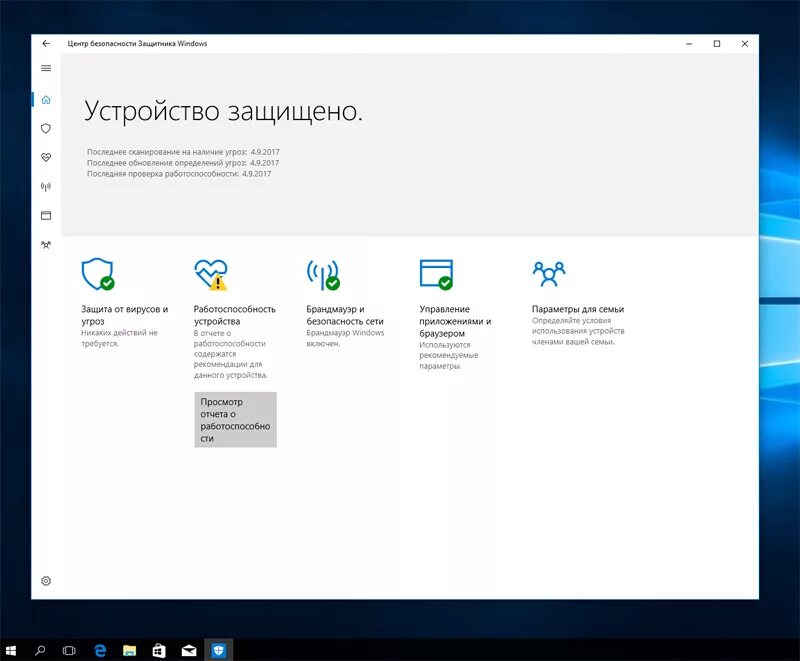Open the Windows Start button
Screen dimensions: 800x661
click(11, 650)
